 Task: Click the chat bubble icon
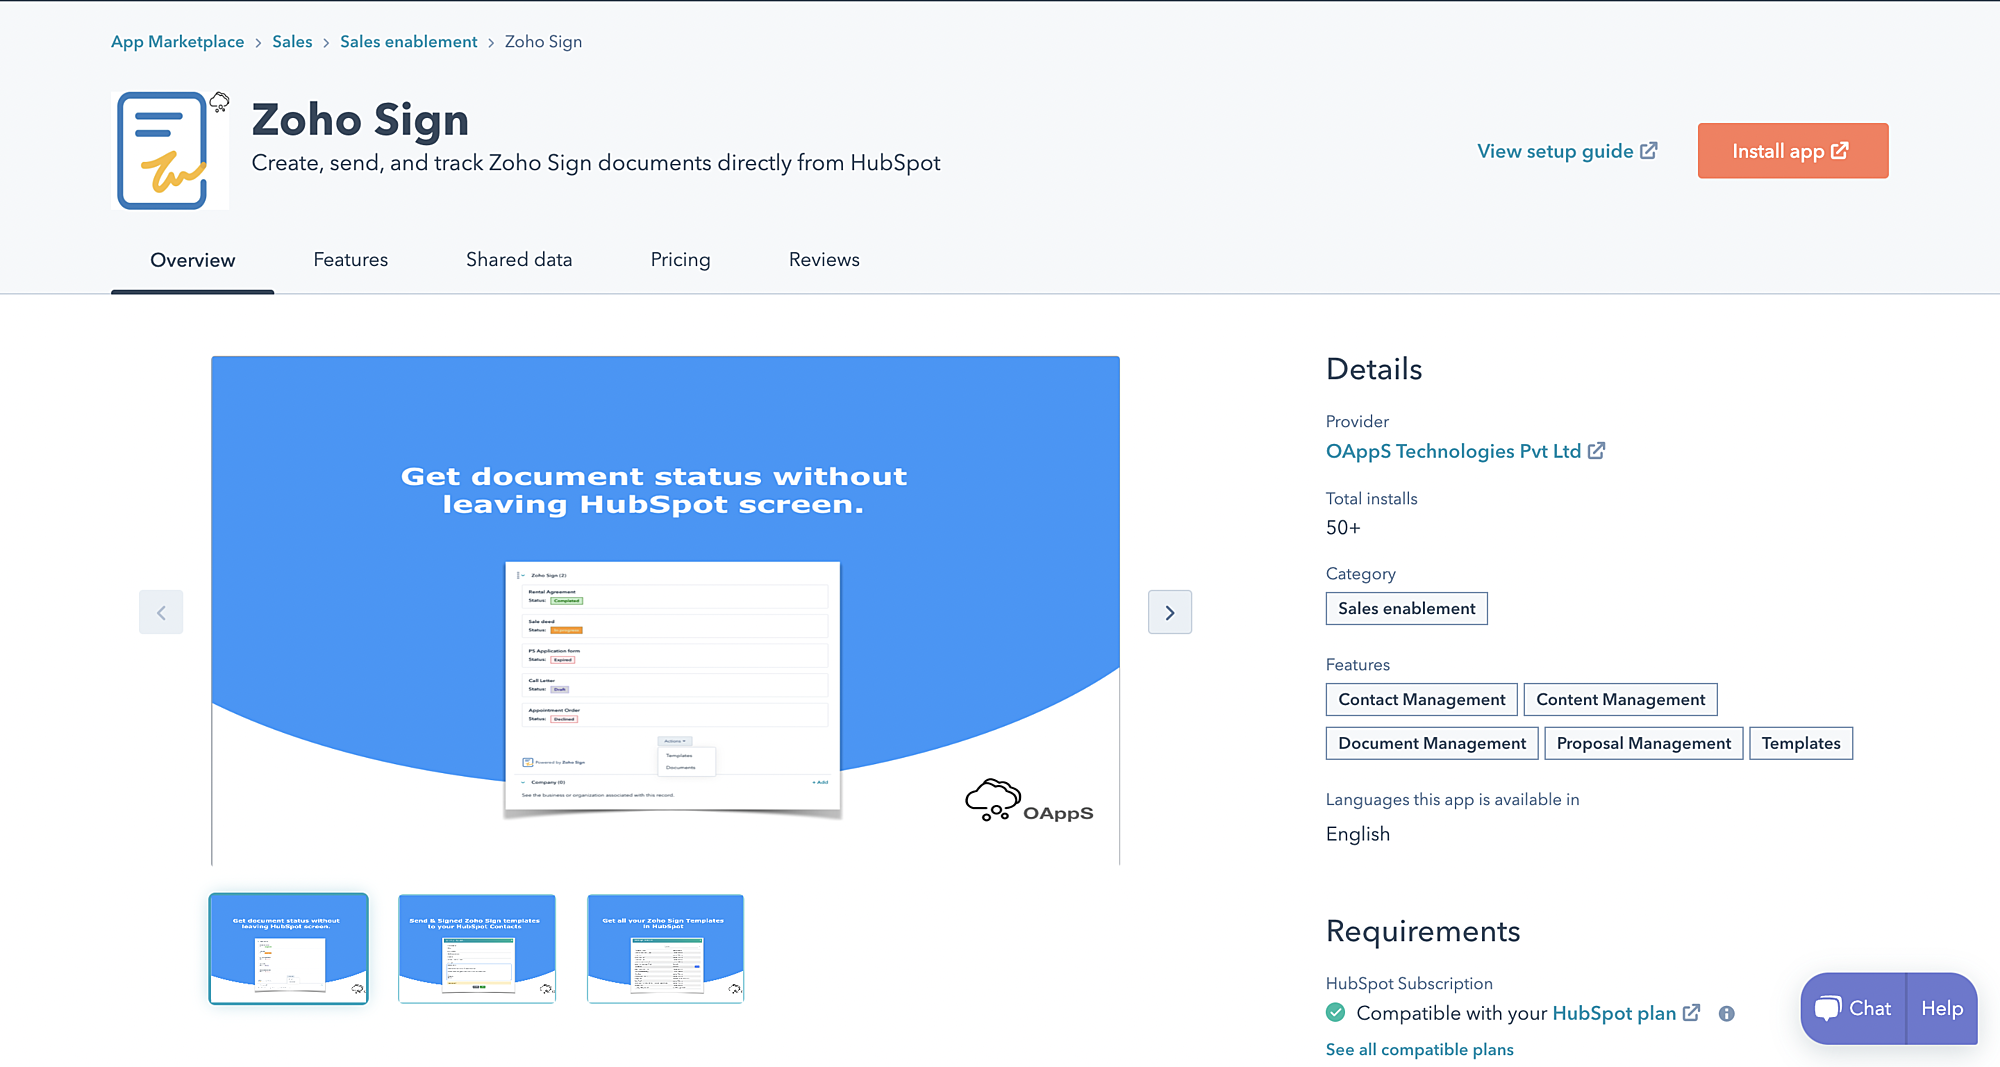click(1828, 1008)
